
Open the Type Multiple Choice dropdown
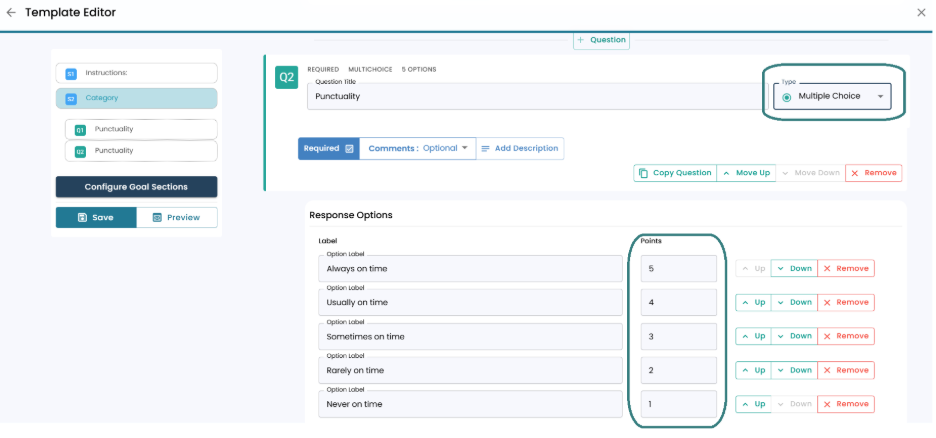tap(832, 96)
